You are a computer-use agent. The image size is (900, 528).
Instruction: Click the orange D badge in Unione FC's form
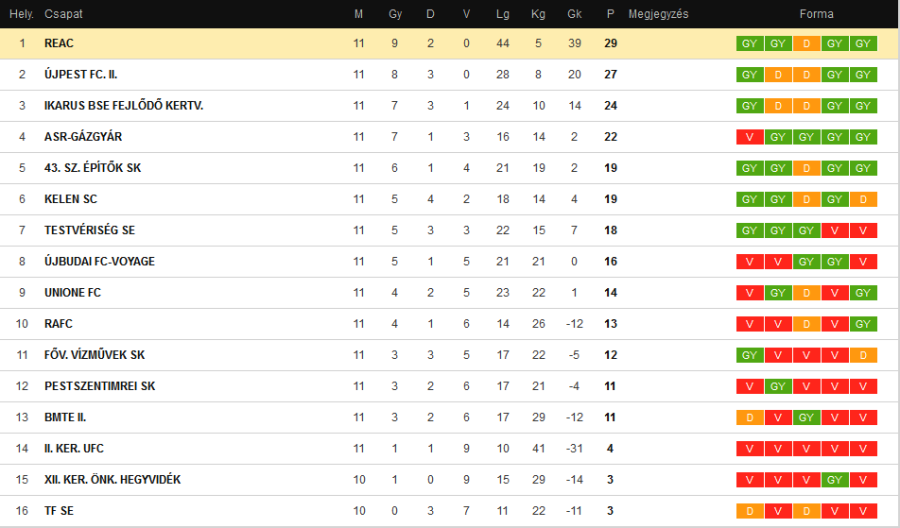coord(807,293)
